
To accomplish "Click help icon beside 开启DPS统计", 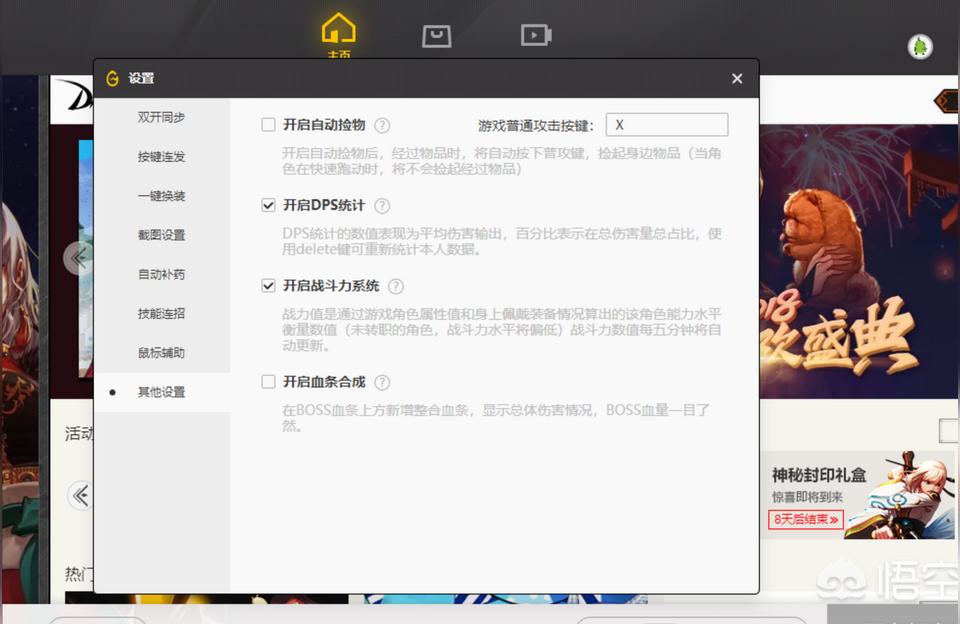I will 382,206.
